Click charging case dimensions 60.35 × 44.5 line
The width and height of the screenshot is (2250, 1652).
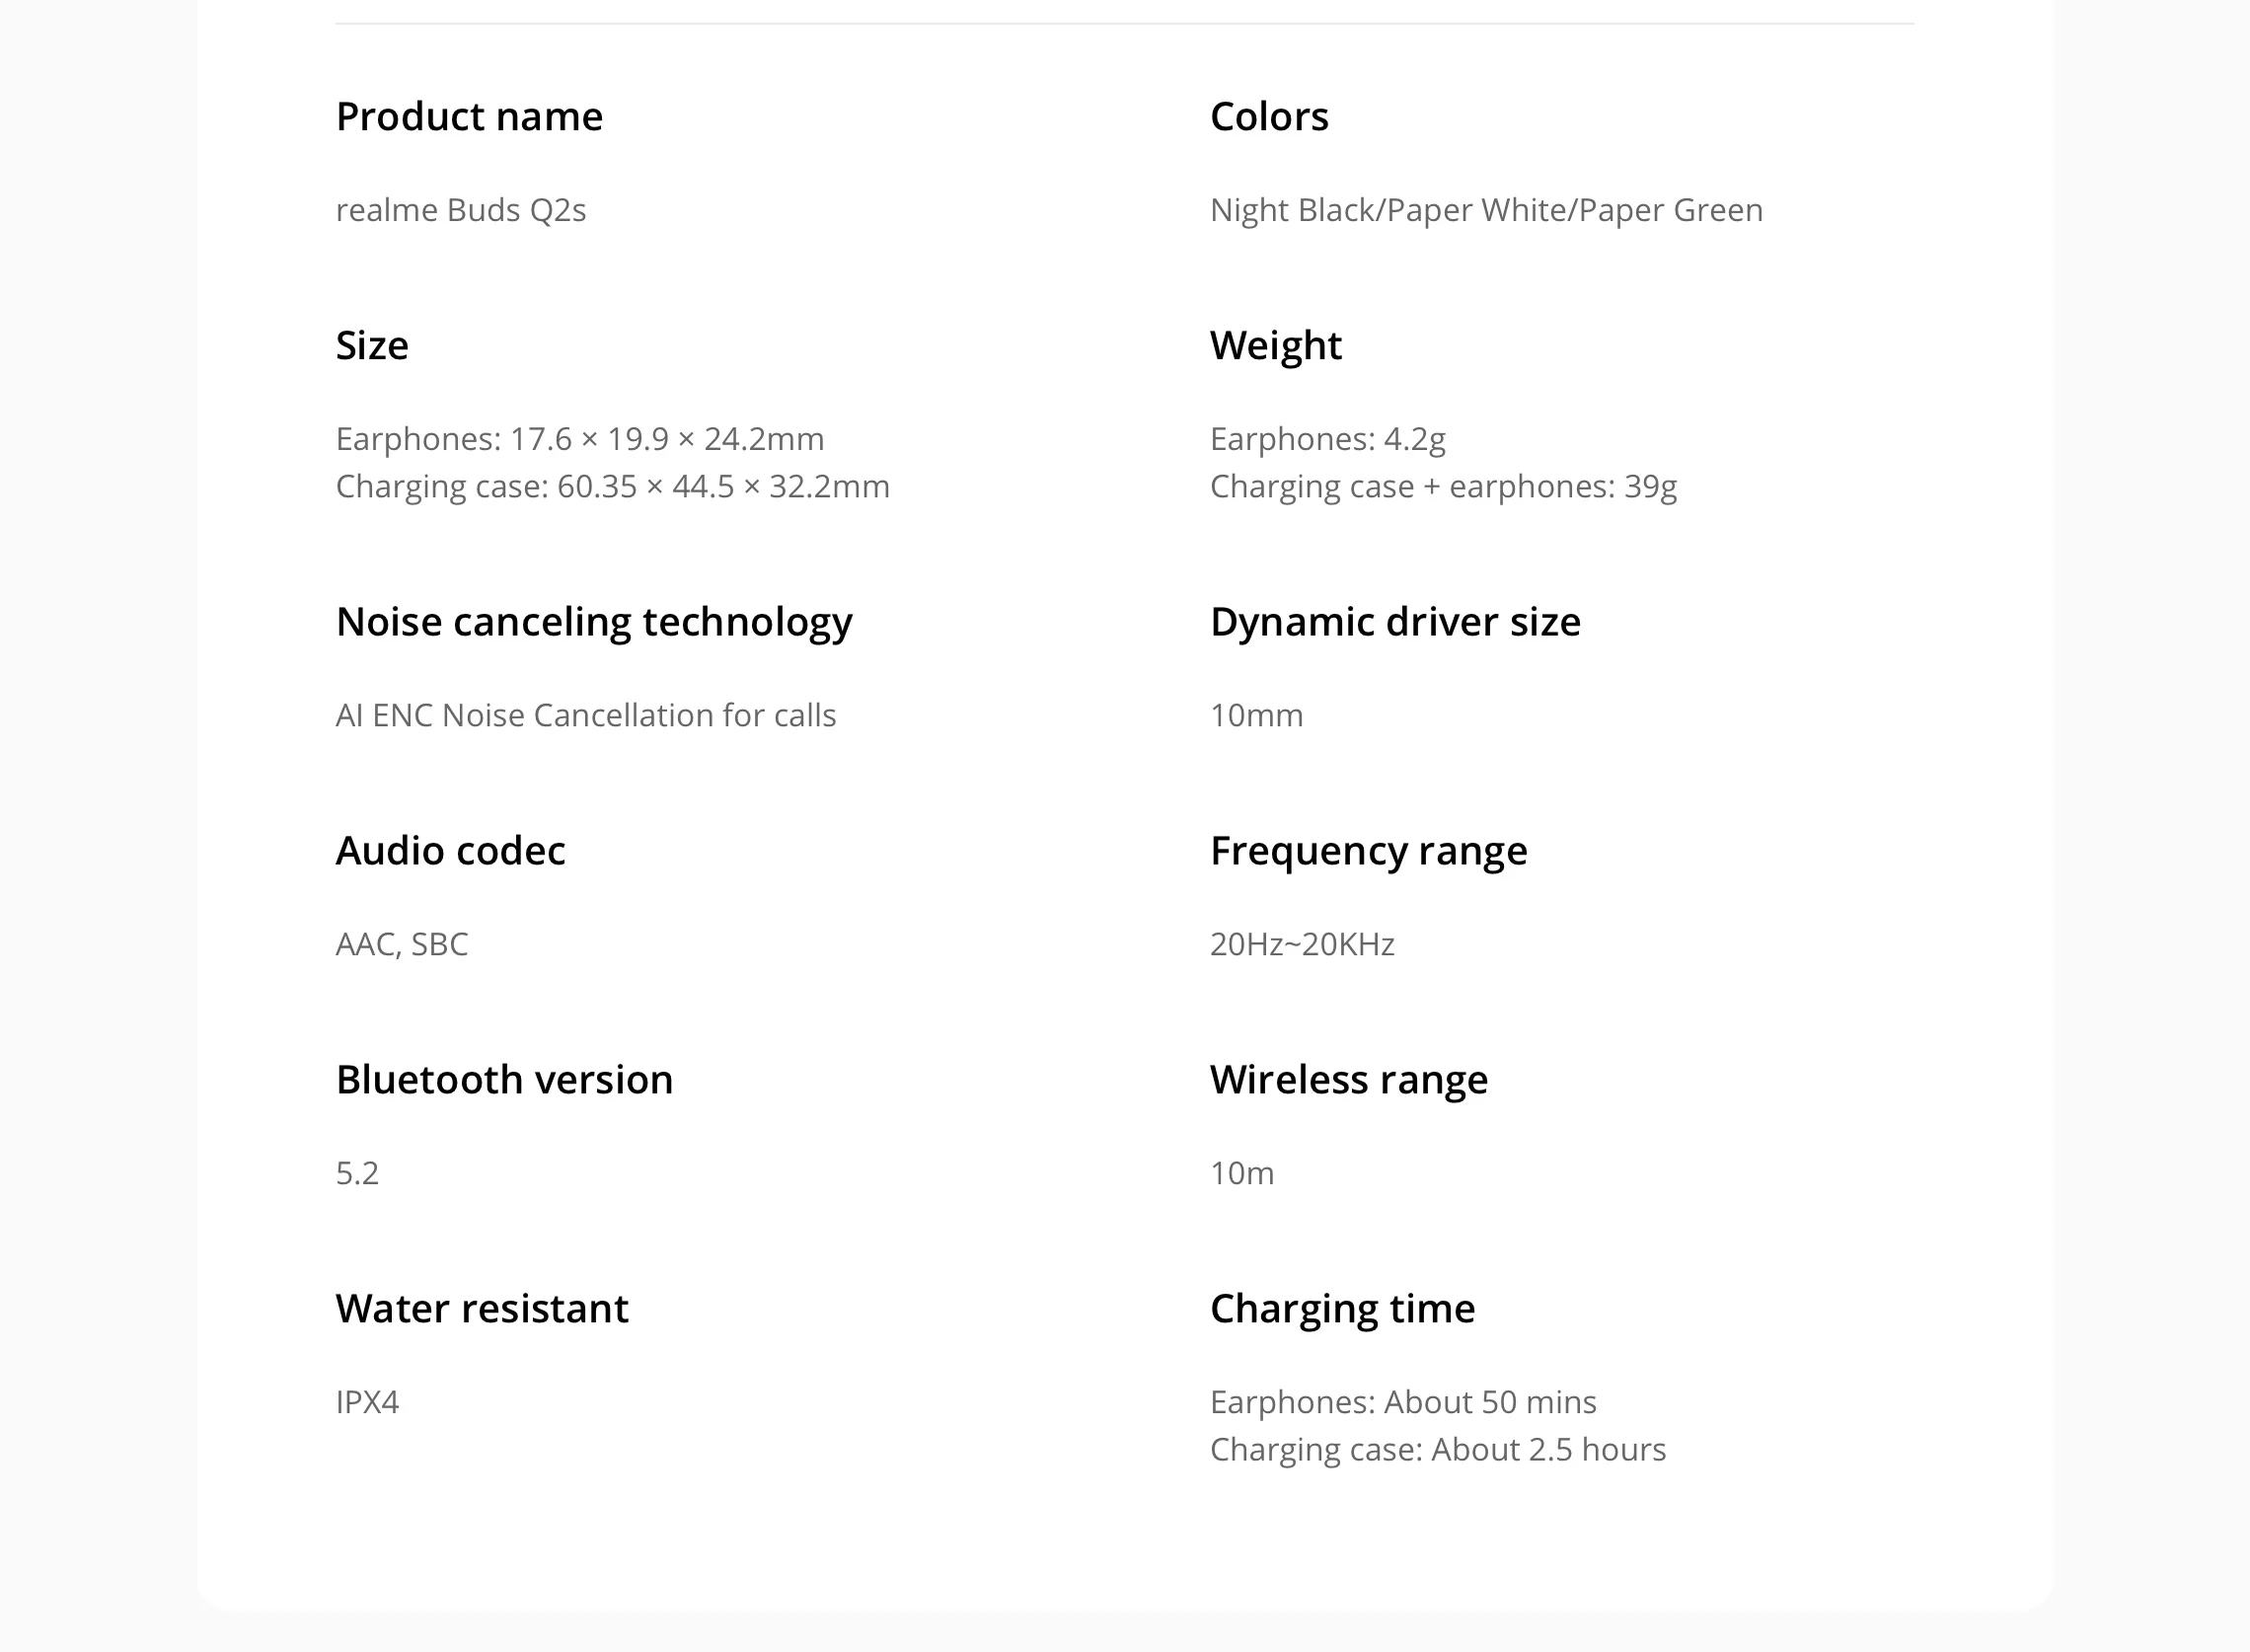(613, 486)
